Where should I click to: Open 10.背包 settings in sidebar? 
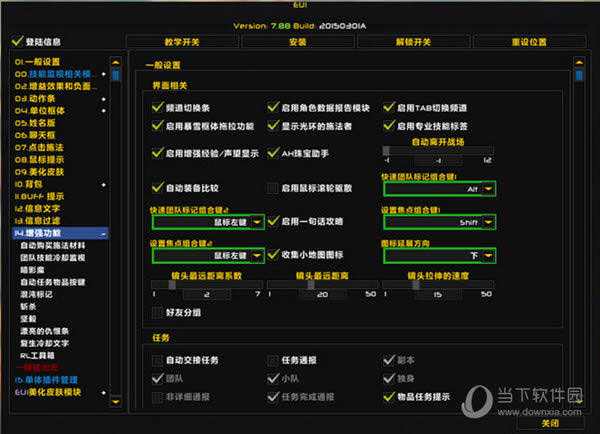tap(27, 184)
